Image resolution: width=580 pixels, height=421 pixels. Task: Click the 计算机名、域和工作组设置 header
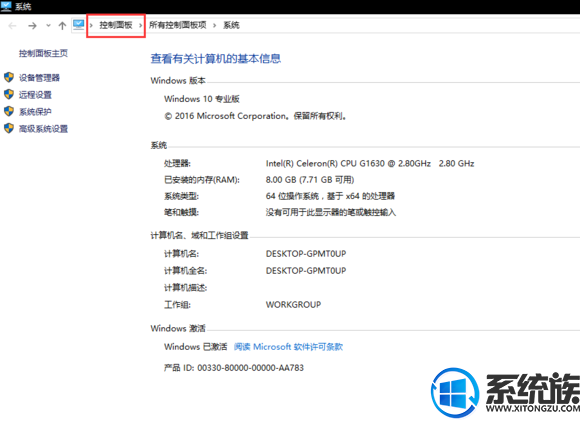pyautogui.click(x=199, y=235)
